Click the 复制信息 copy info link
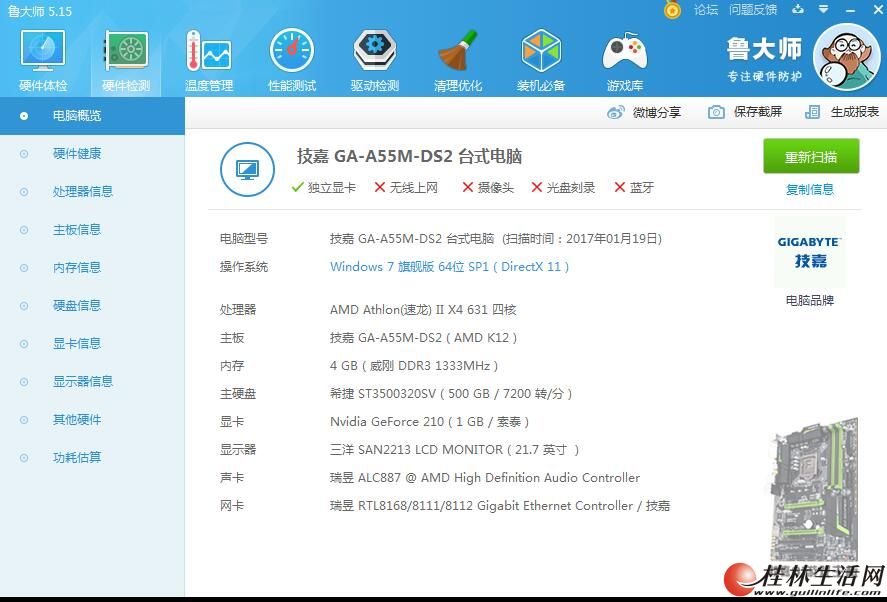The height and width of the screenshot is (602, 887). tap(810, 190)
